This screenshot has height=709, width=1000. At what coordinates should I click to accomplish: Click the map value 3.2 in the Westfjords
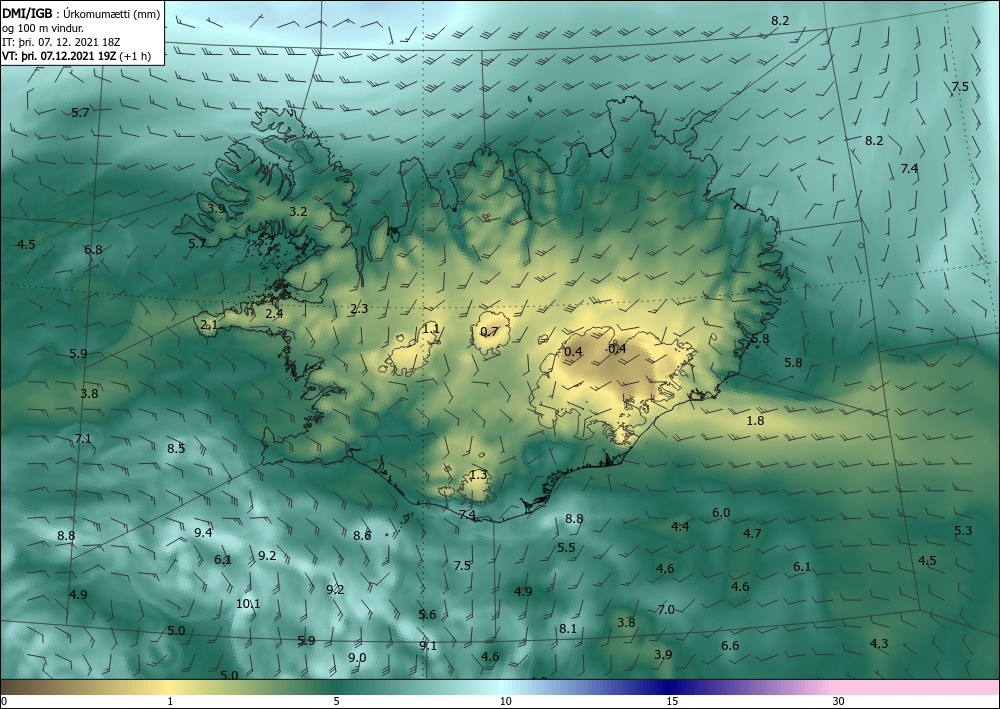tap(298, 212)
